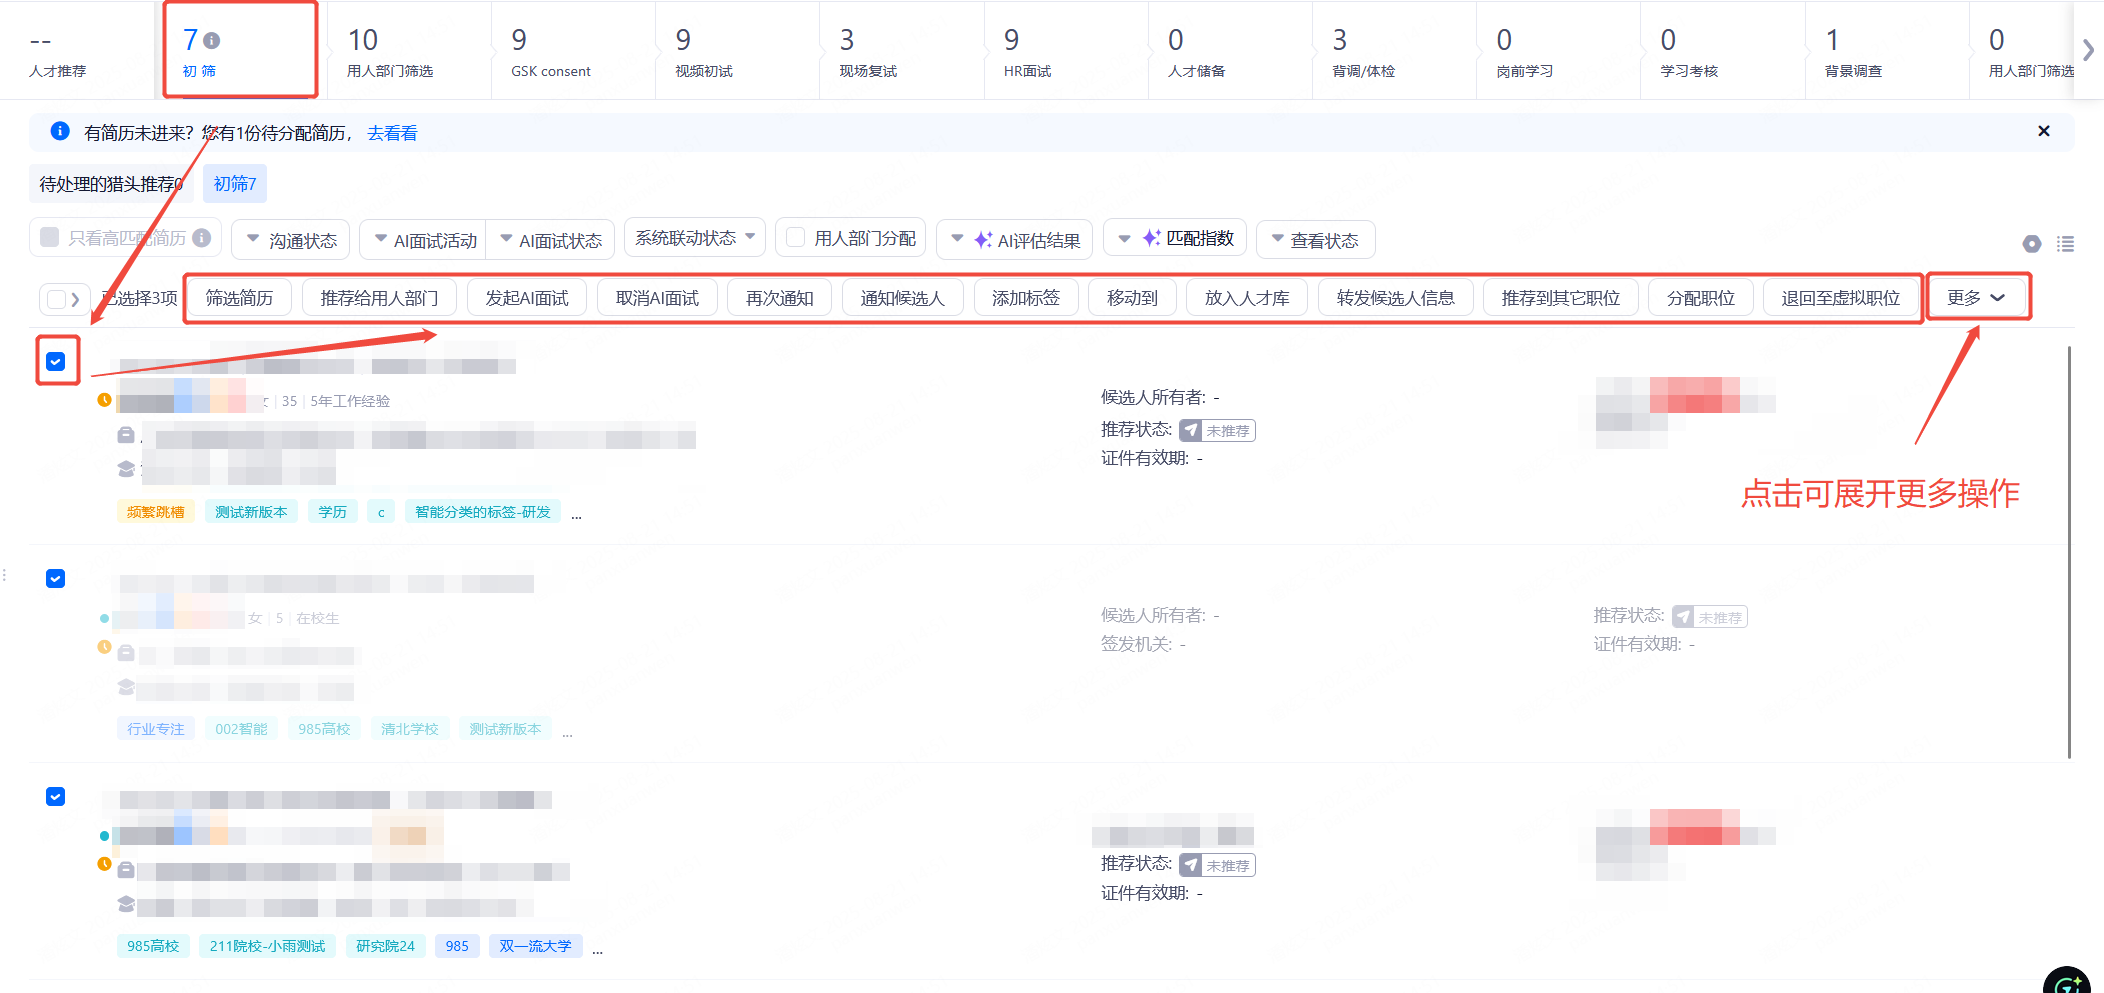Tick the select-all checkbox

(56, 299)
